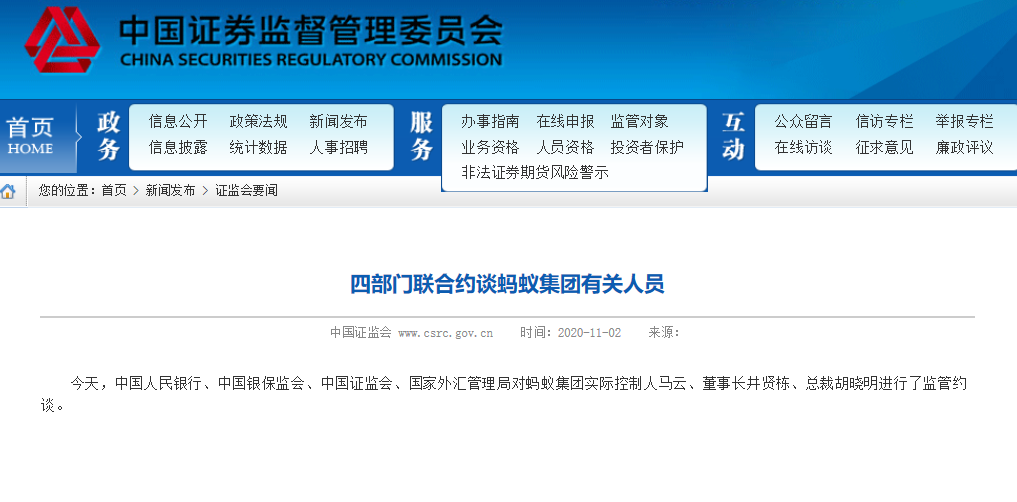Open 举报专栏 menu item

pos(964,121)
